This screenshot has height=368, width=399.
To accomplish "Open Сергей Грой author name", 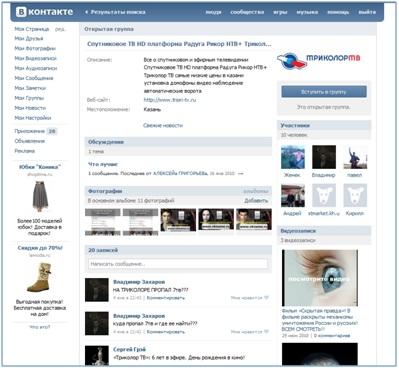I will [x=129, y=350].
